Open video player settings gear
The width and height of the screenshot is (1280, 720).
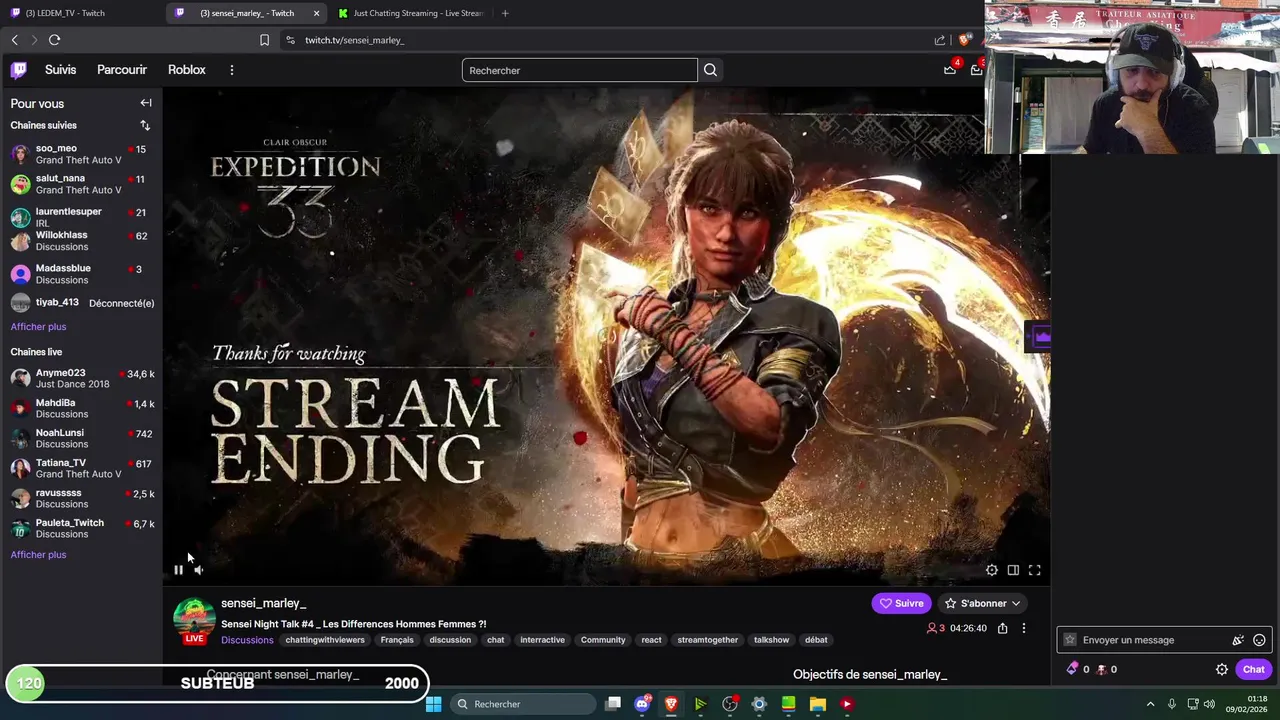[992, 570]
